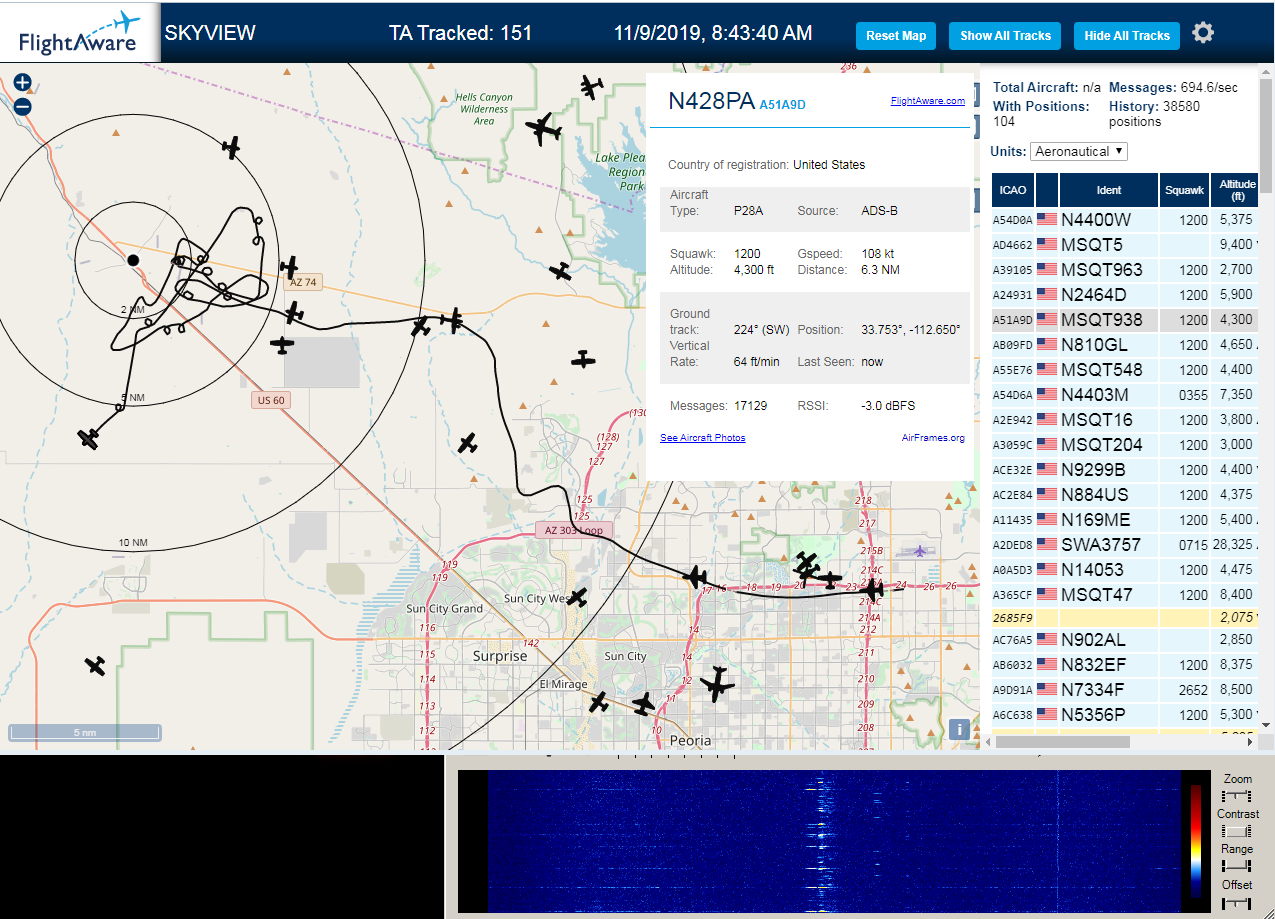1275x919 pixels.
Task: Select the N9299B row in the table
Action: click(x=1125, y=470)
